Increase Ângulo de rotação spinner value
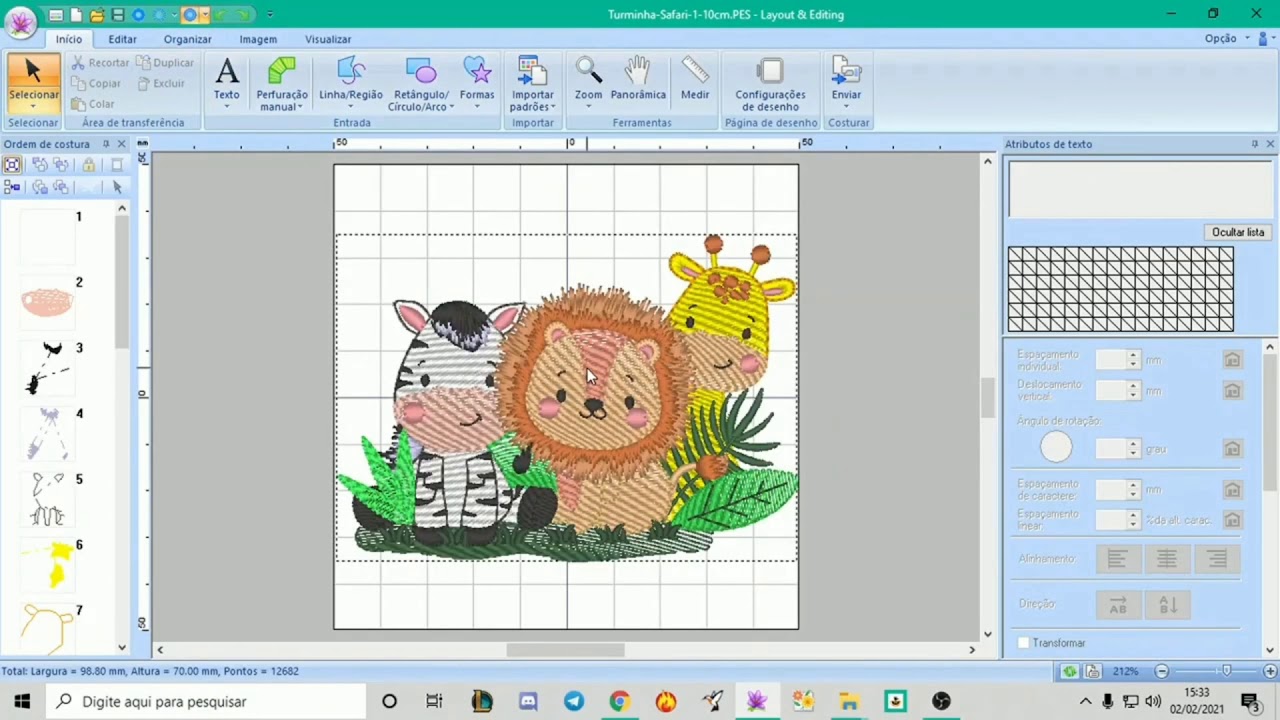1280x720 pixels. pyautogui.click(x=1133, y=445)
